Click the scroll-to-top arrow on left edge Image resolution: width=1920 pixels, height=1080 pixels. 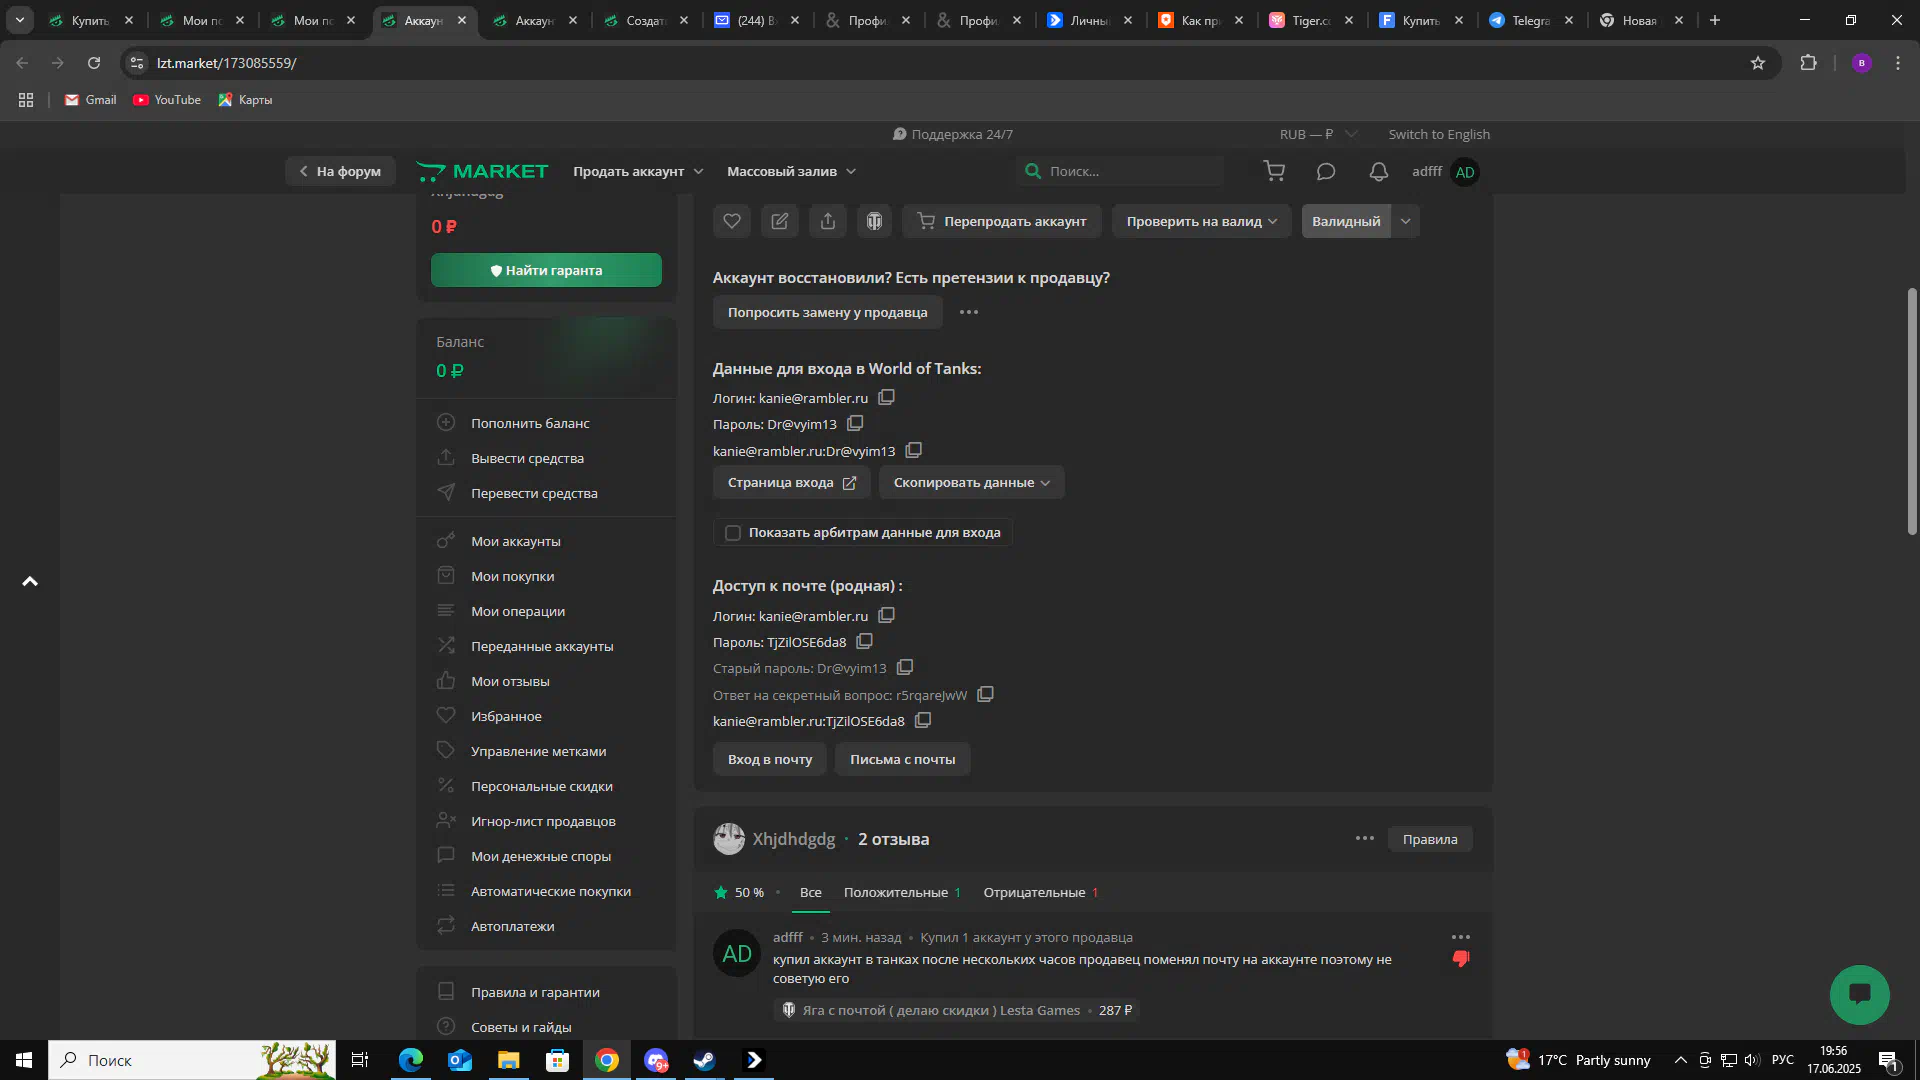click(x=30, y=581)
